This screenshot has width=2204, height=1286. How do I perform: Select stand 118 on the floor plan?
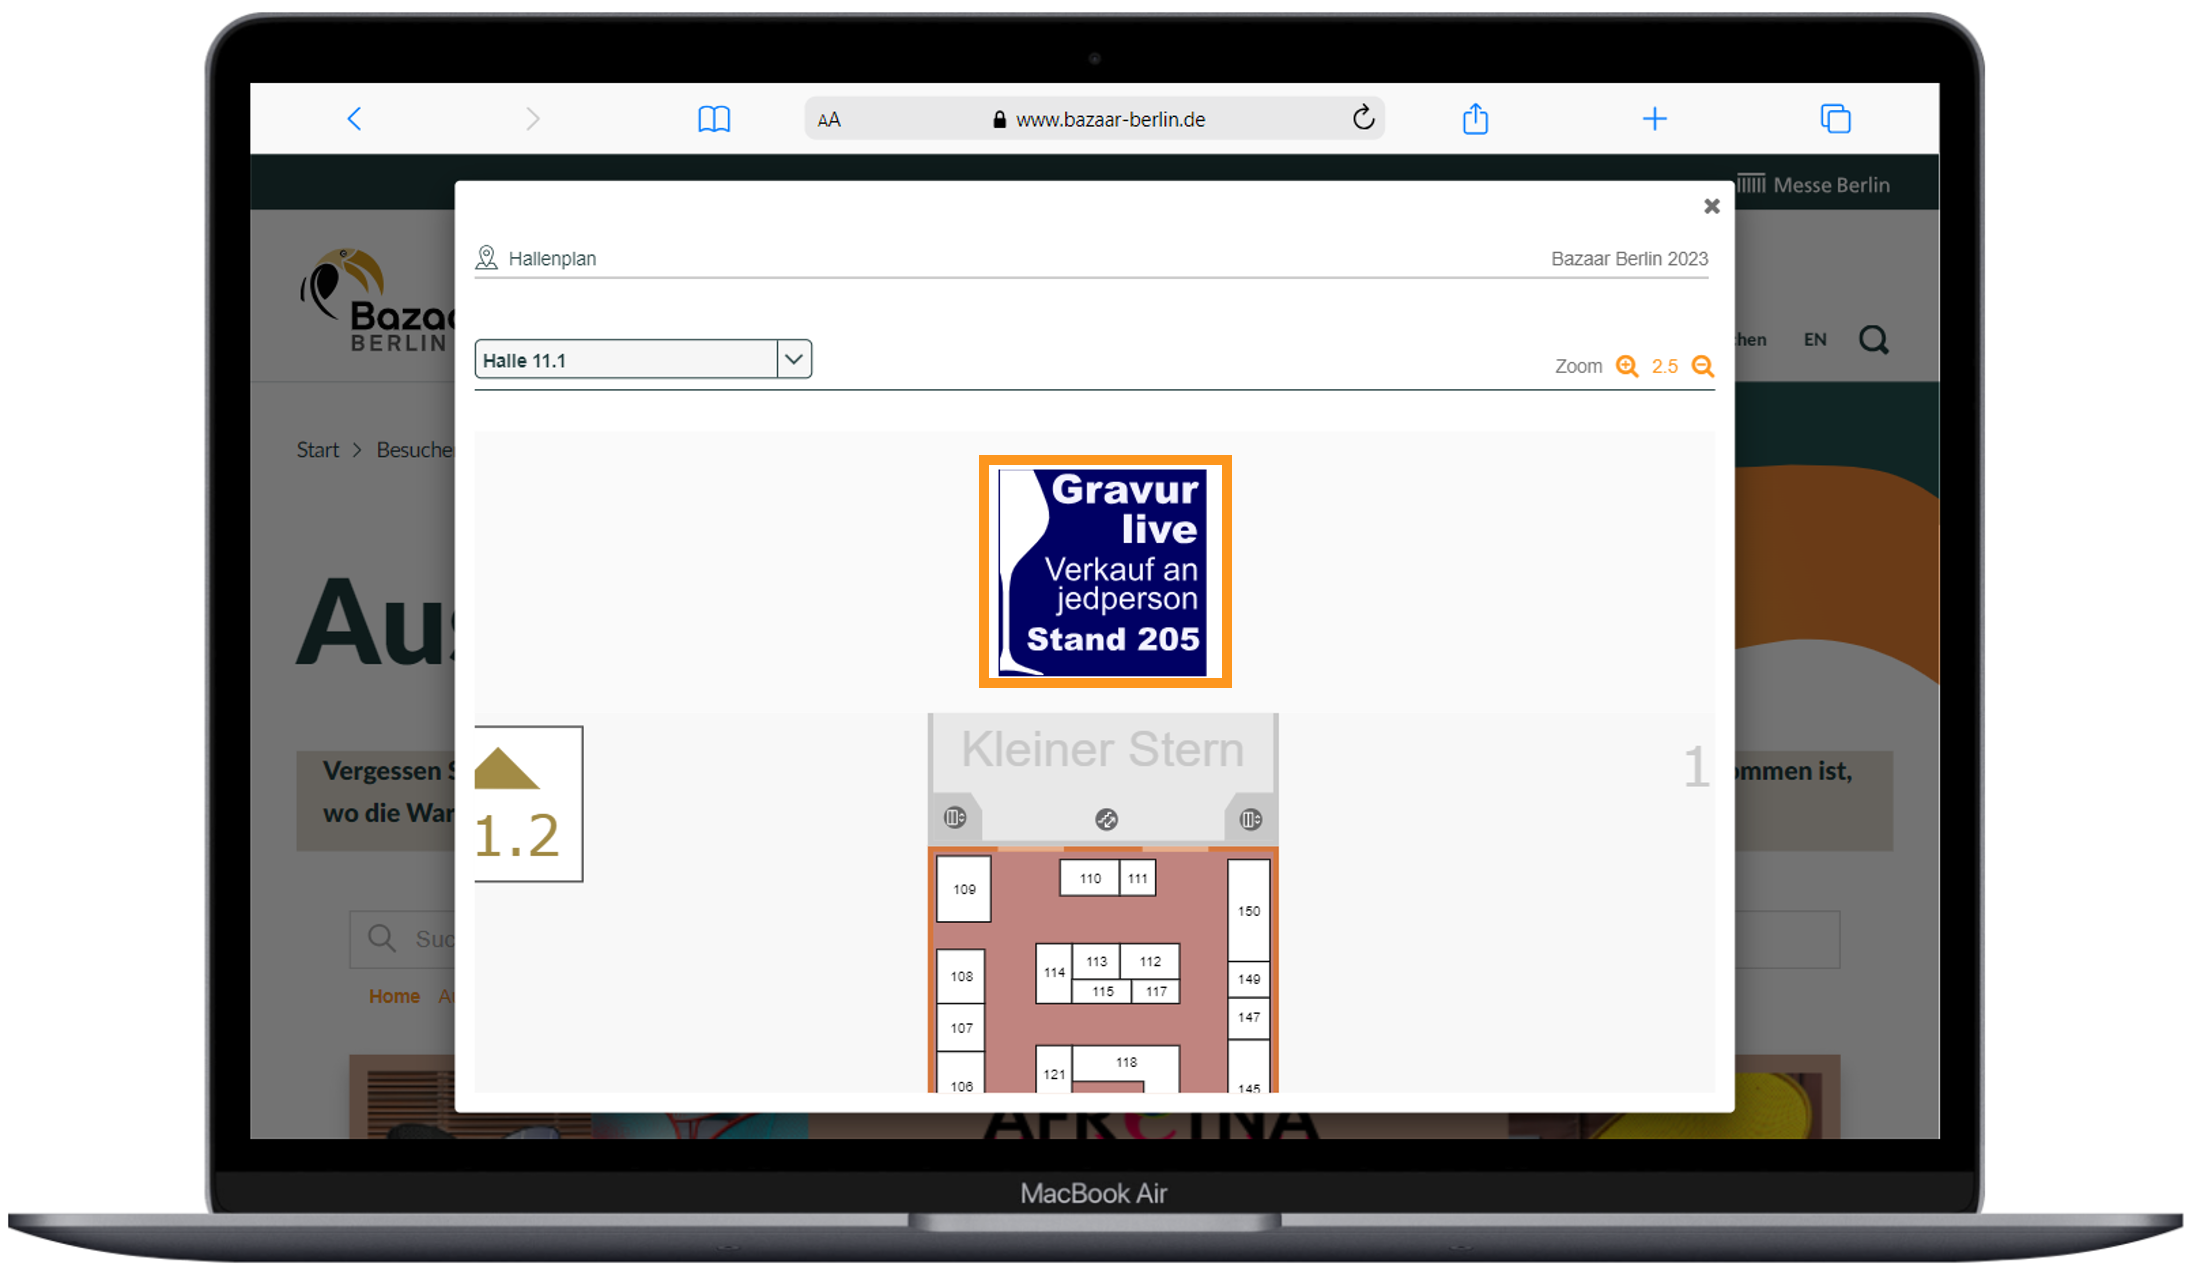(x=1126, y=1062)
